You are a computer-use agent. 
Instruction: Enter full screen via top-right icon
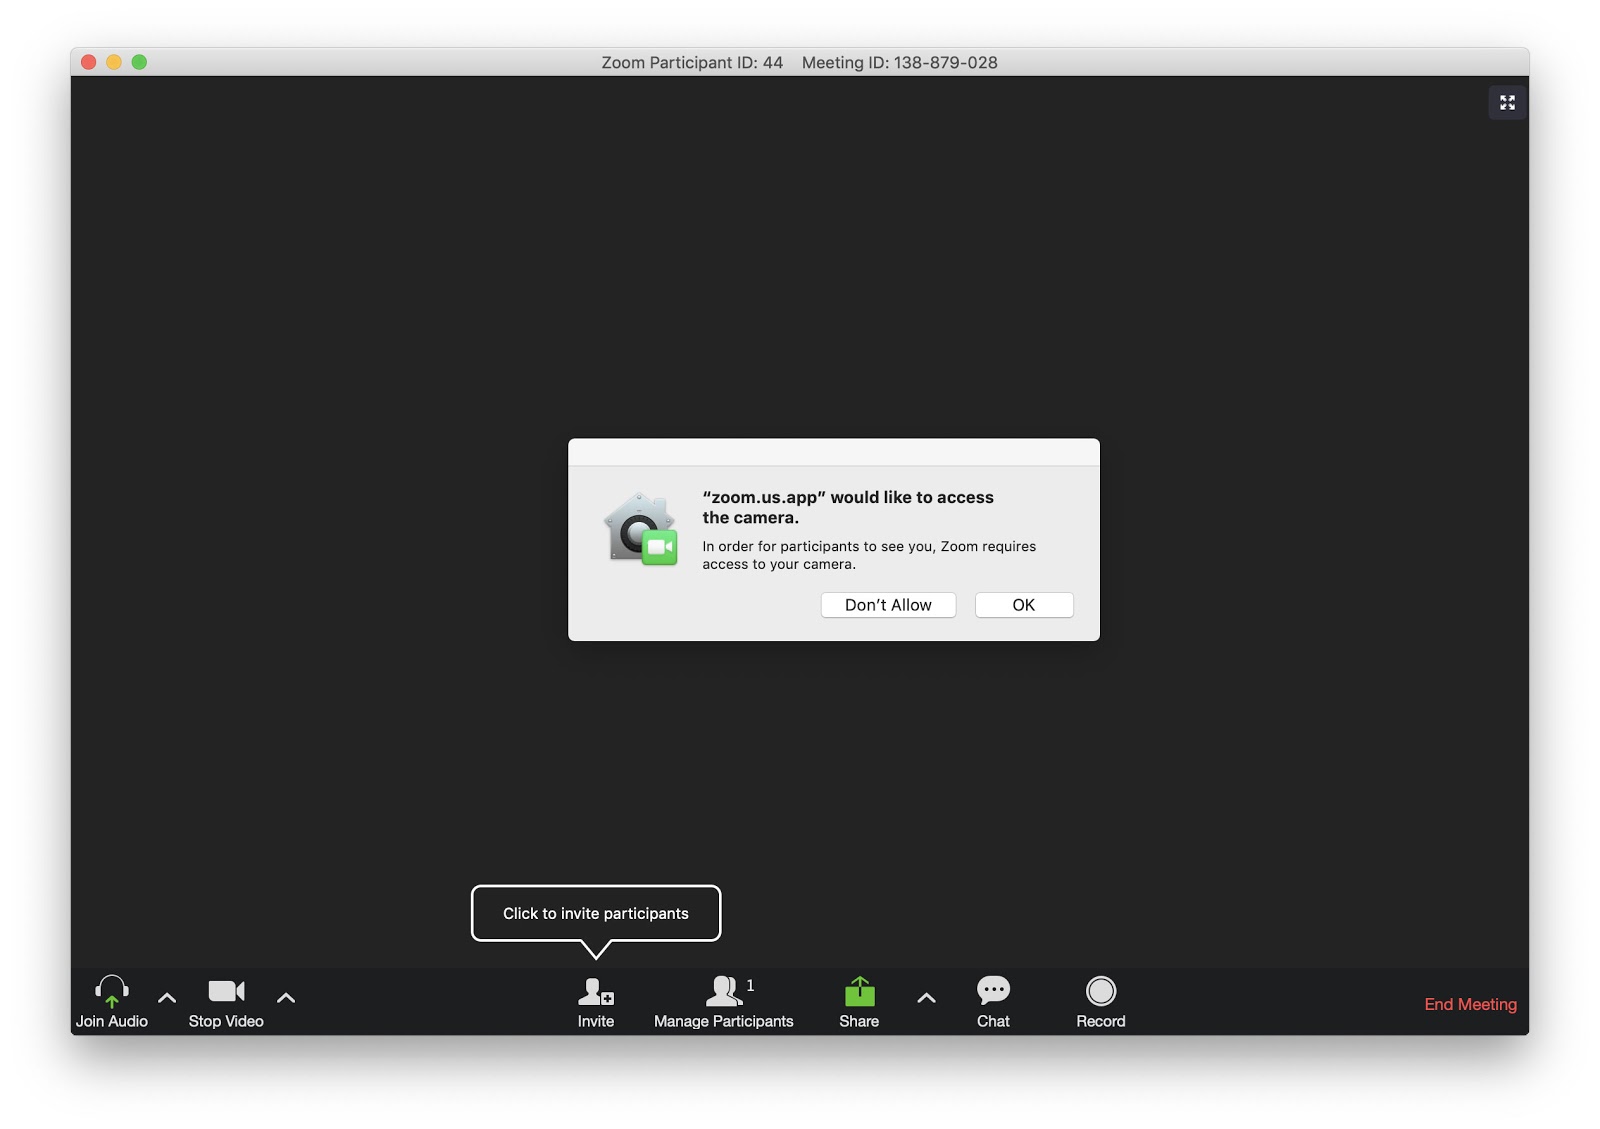click(x=1507, y=102)
